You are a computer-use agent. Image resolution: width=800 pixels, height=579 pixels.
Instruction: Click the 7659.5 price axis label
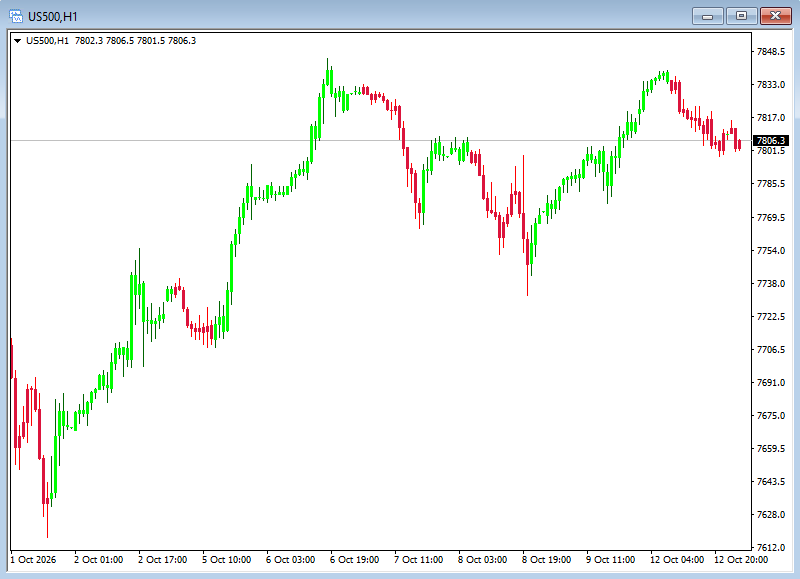(771, 449)
